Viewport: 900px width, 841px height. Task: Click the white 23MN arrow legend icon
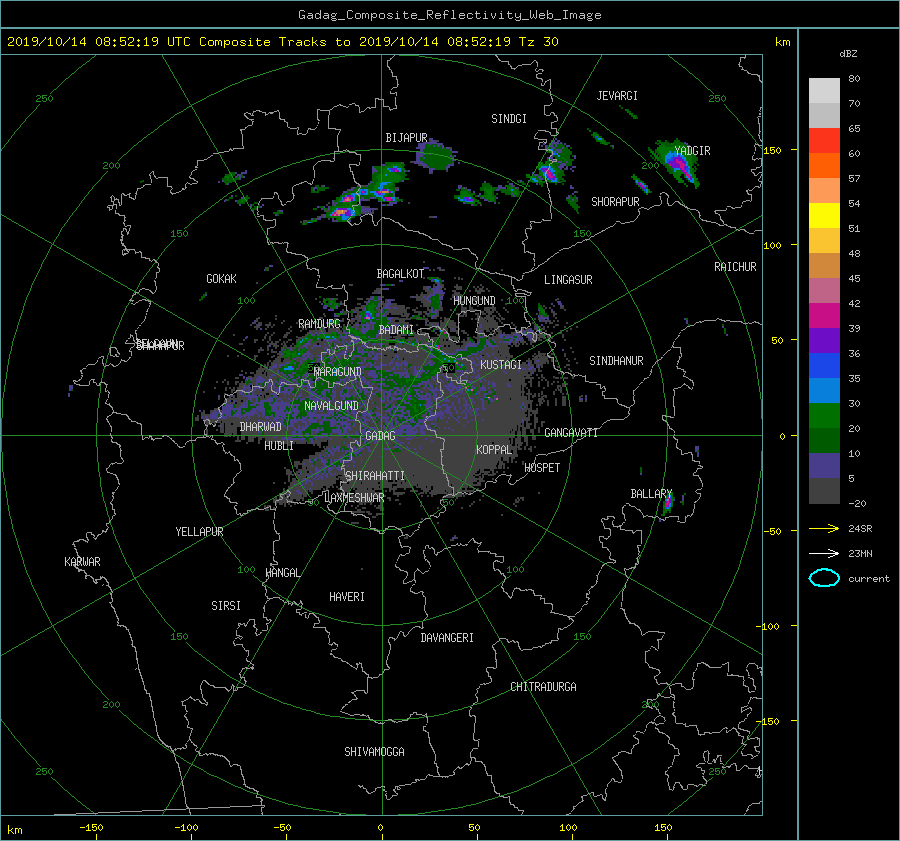pyautogui.click(x=824, y=553)
